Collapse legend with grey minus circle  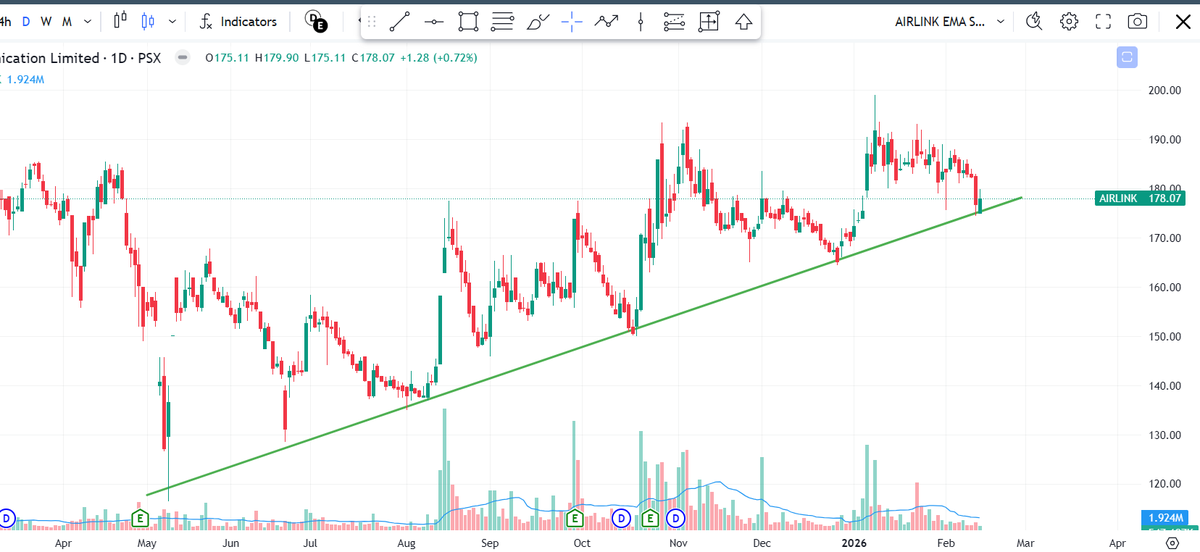183,58
